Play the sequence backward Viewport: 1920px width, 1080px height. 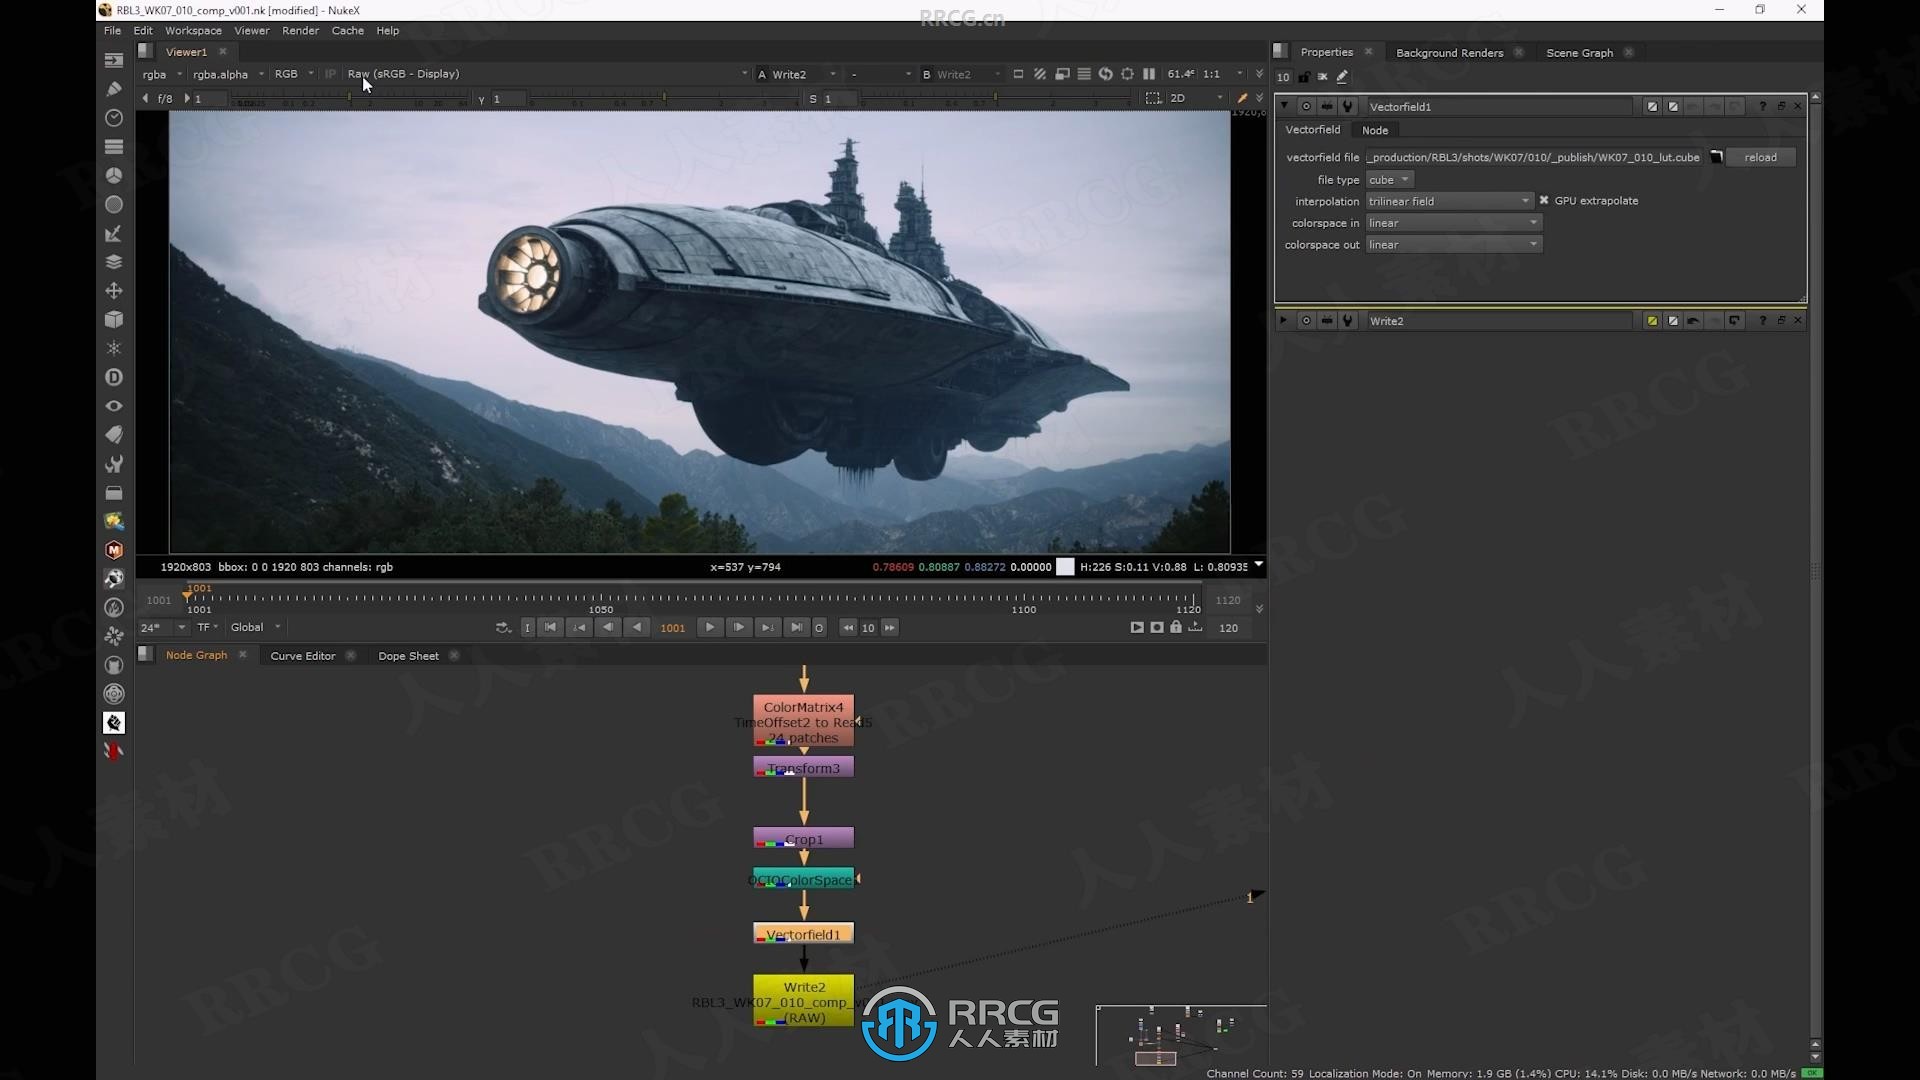637,628
